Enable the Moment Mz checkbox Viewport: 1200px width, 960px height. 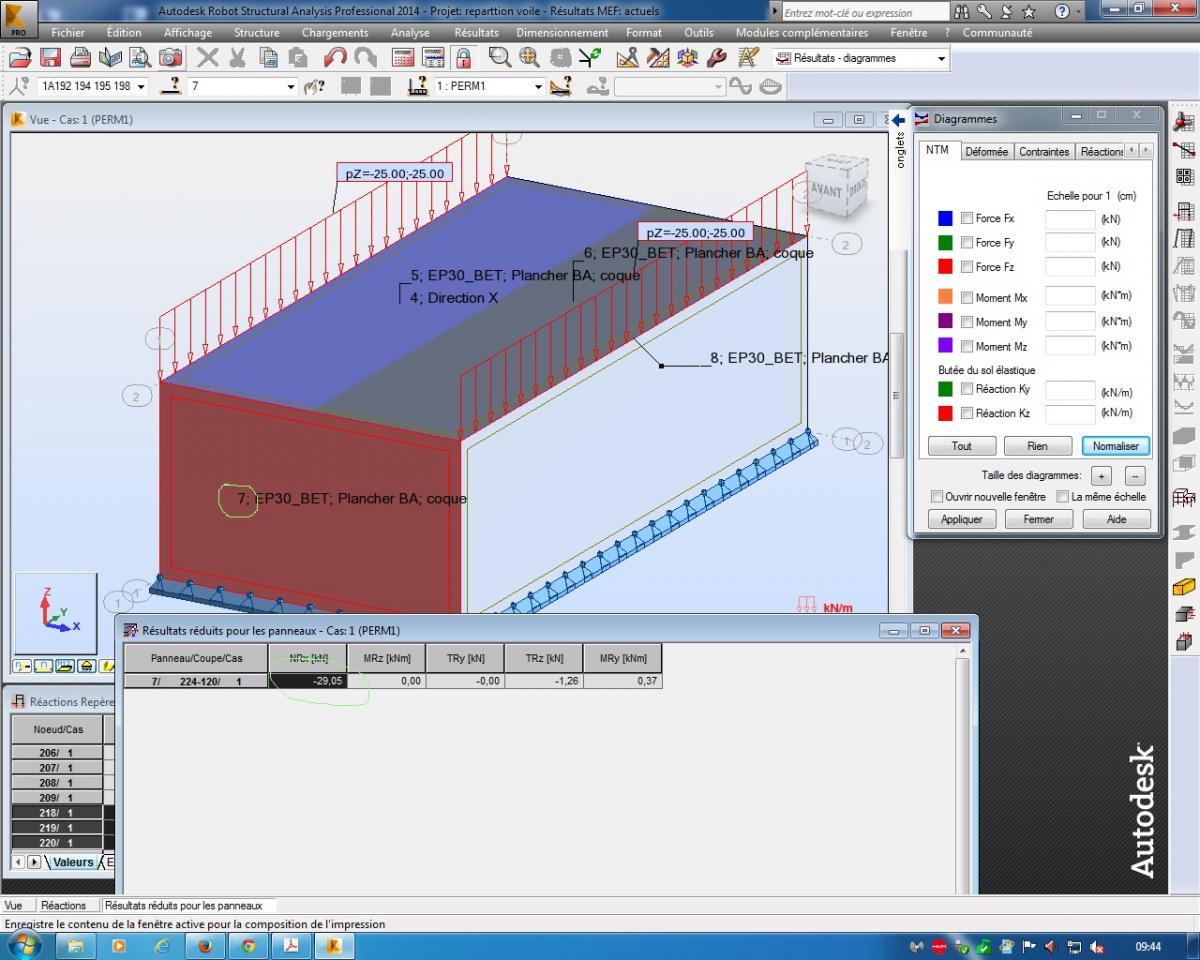pyautogui.click(x=967, y=346)
